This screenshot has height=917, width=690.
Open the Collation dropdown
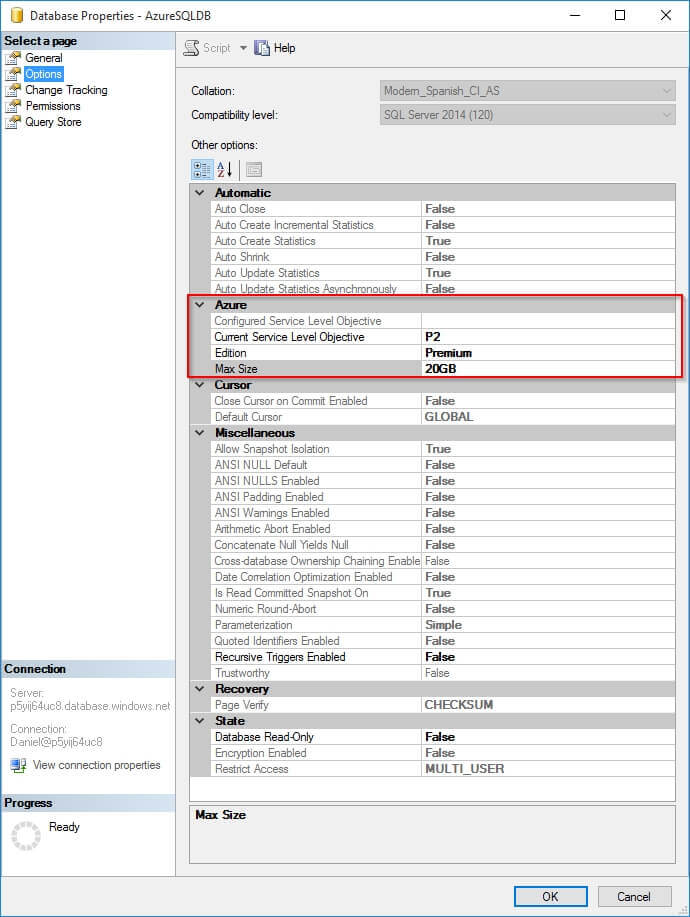point(527,91)
